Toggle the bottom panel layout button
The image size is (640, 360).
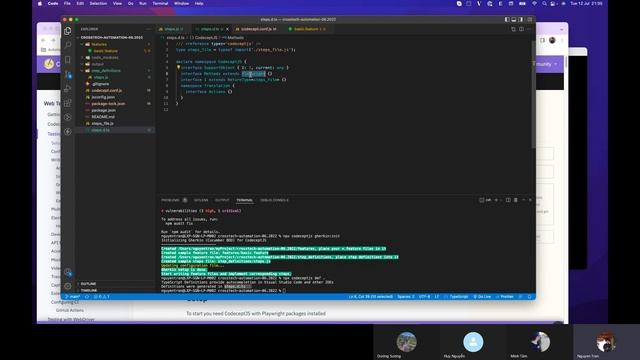point(514,20)
